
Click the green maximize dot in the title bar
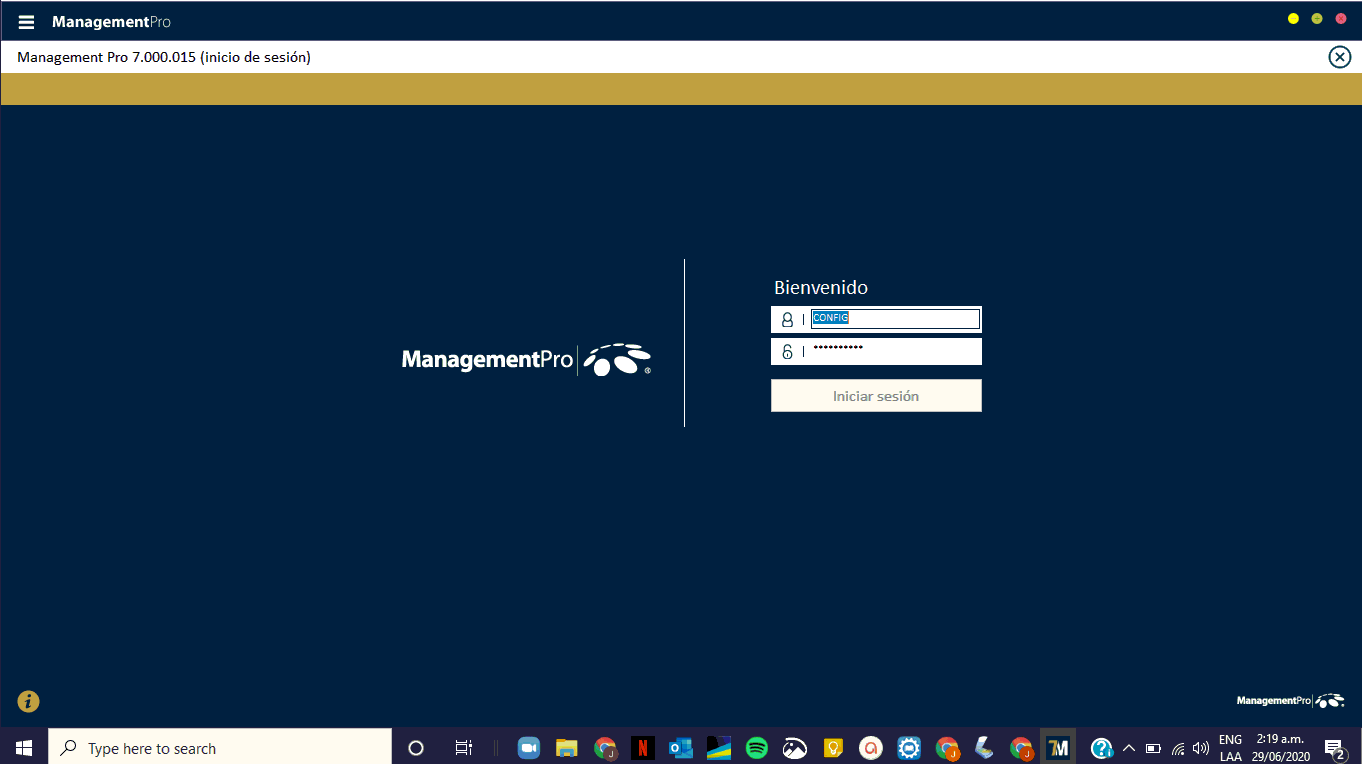click(x=1317, y=19)
